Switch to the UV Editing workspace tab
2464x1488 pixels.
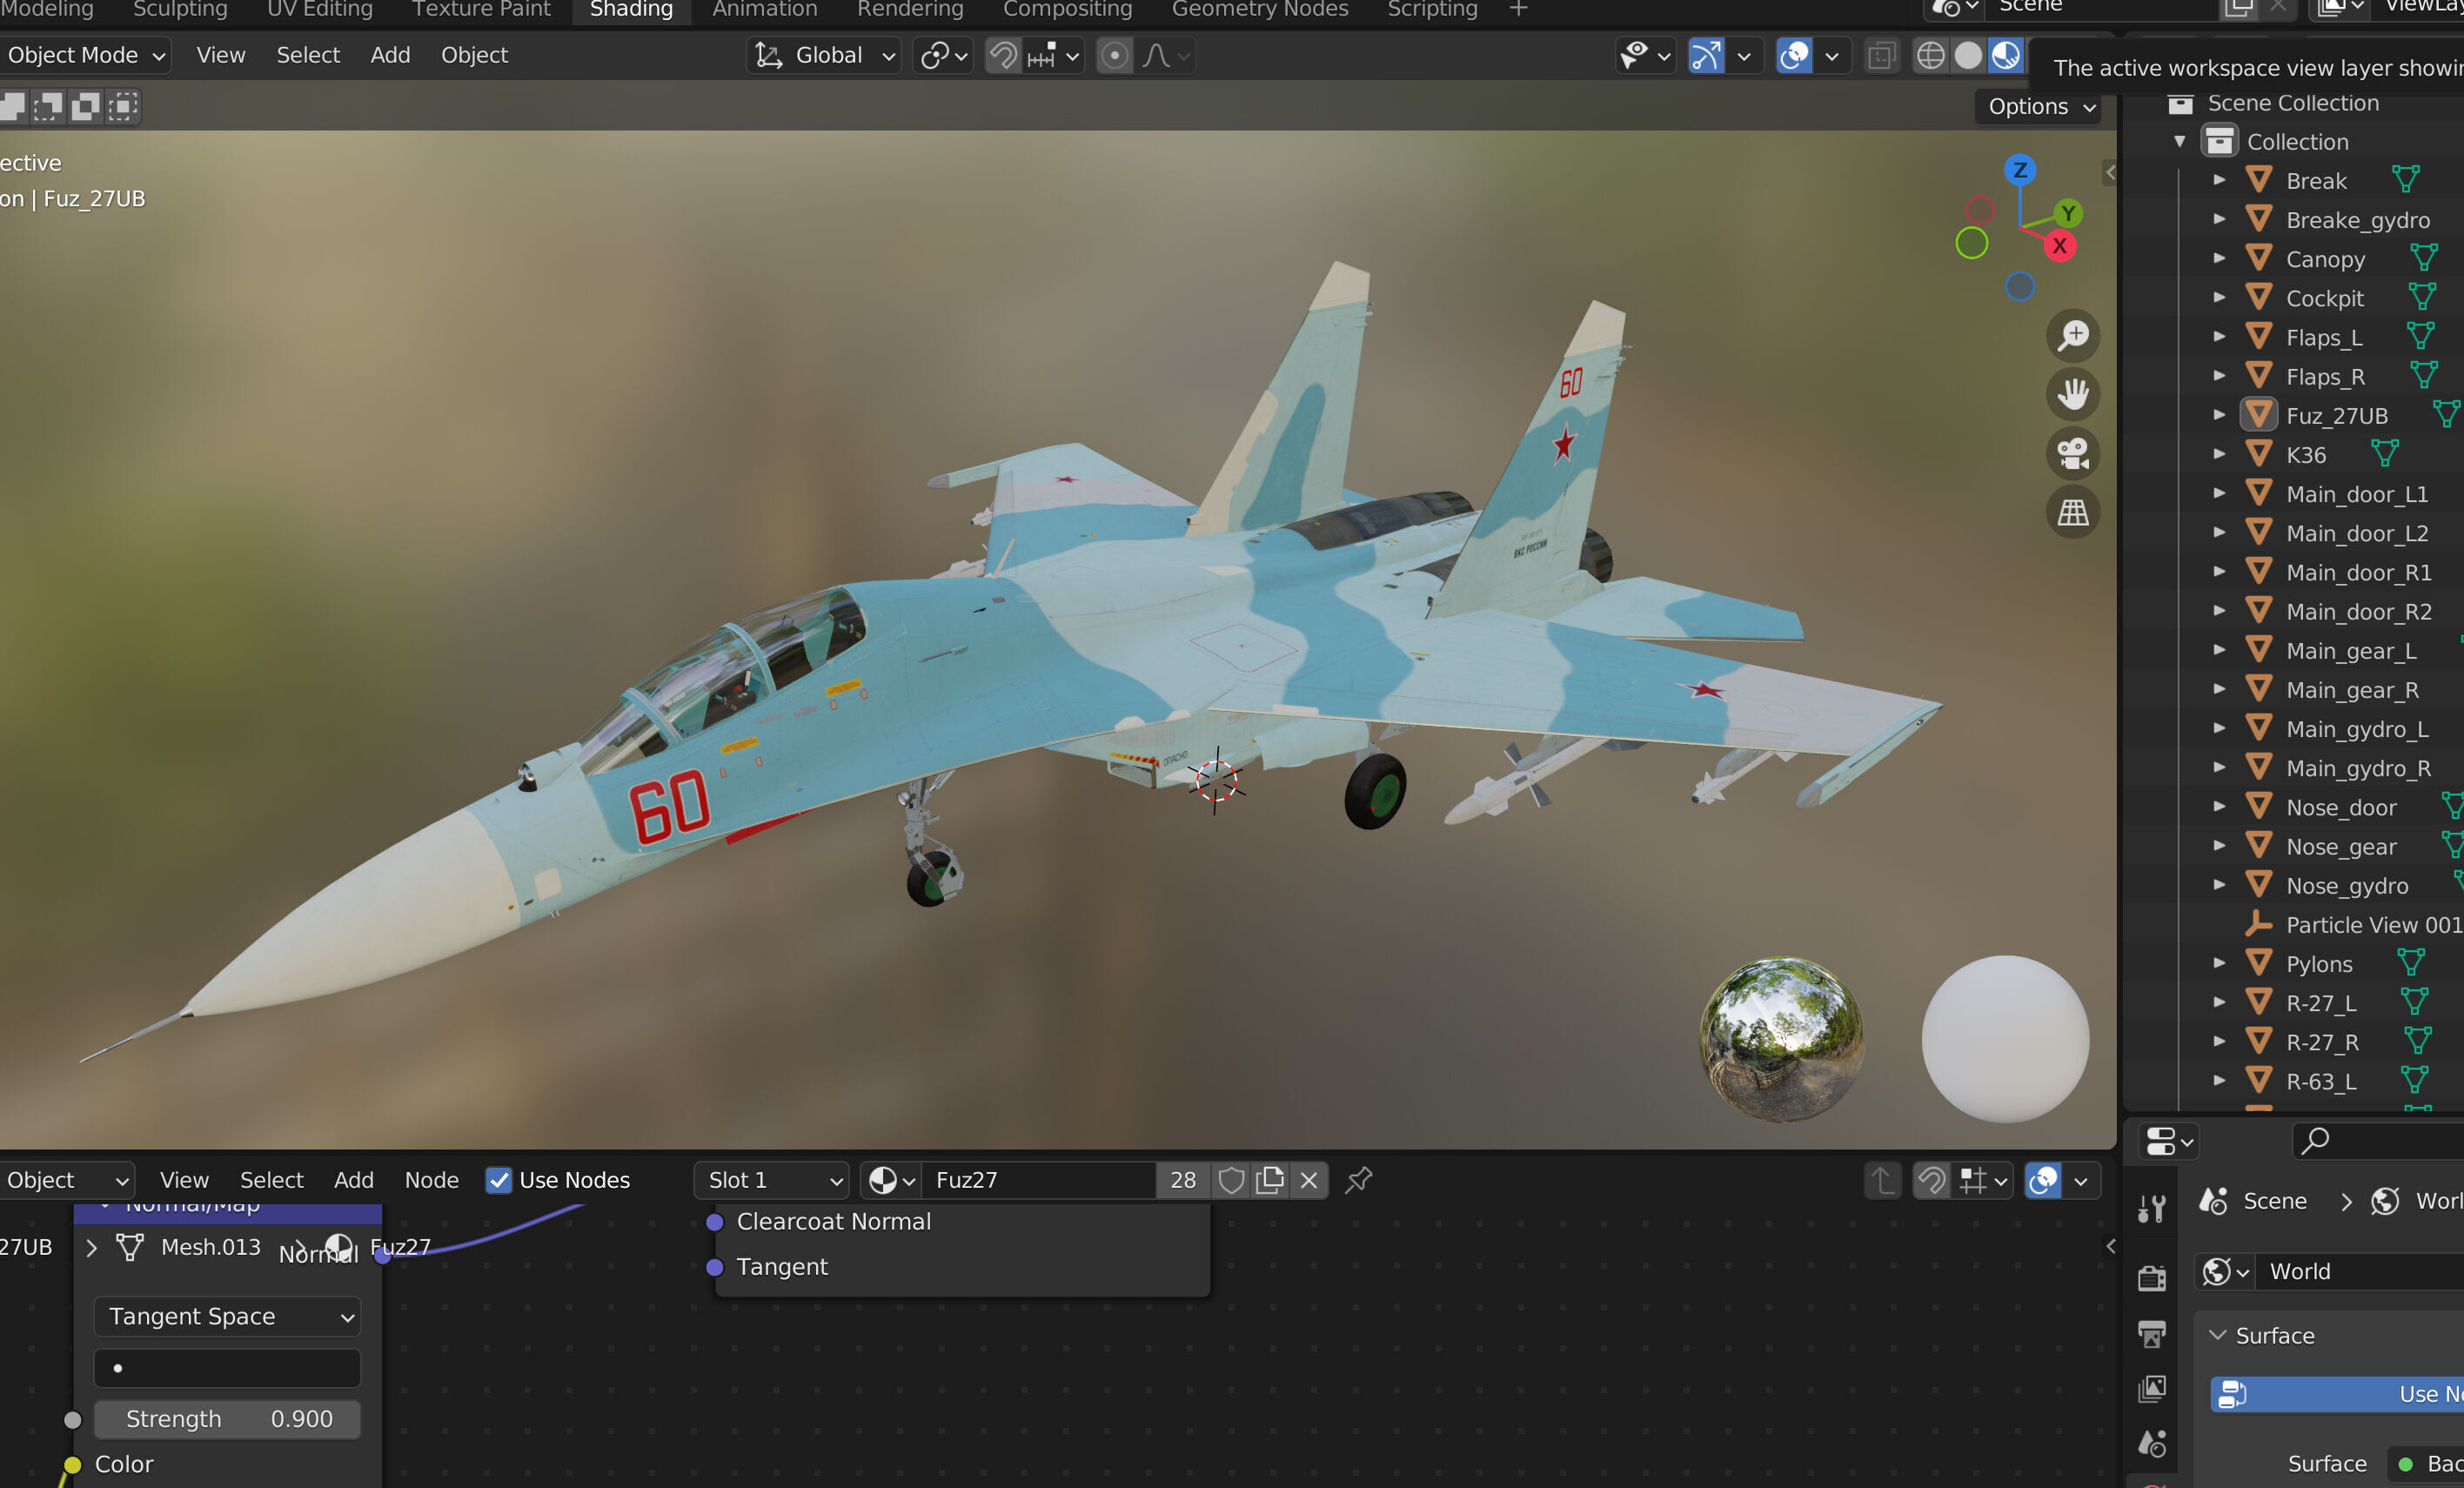pos(319,10)
